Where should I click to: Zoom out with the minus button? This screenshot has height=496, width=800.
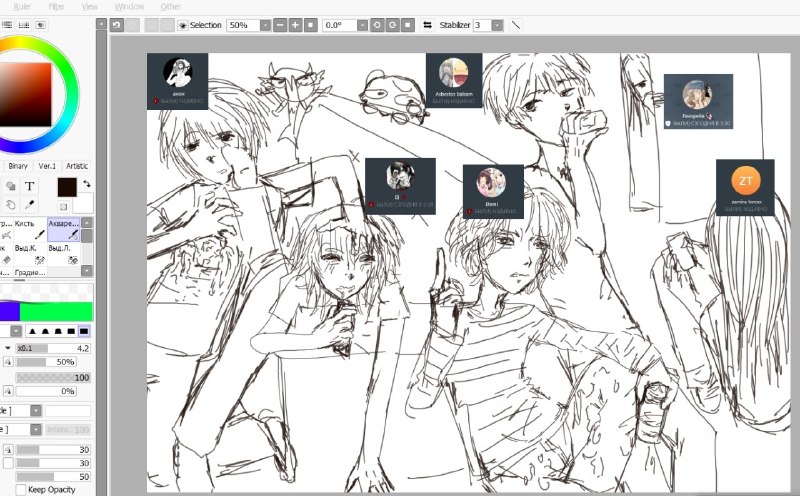(280, 25)
